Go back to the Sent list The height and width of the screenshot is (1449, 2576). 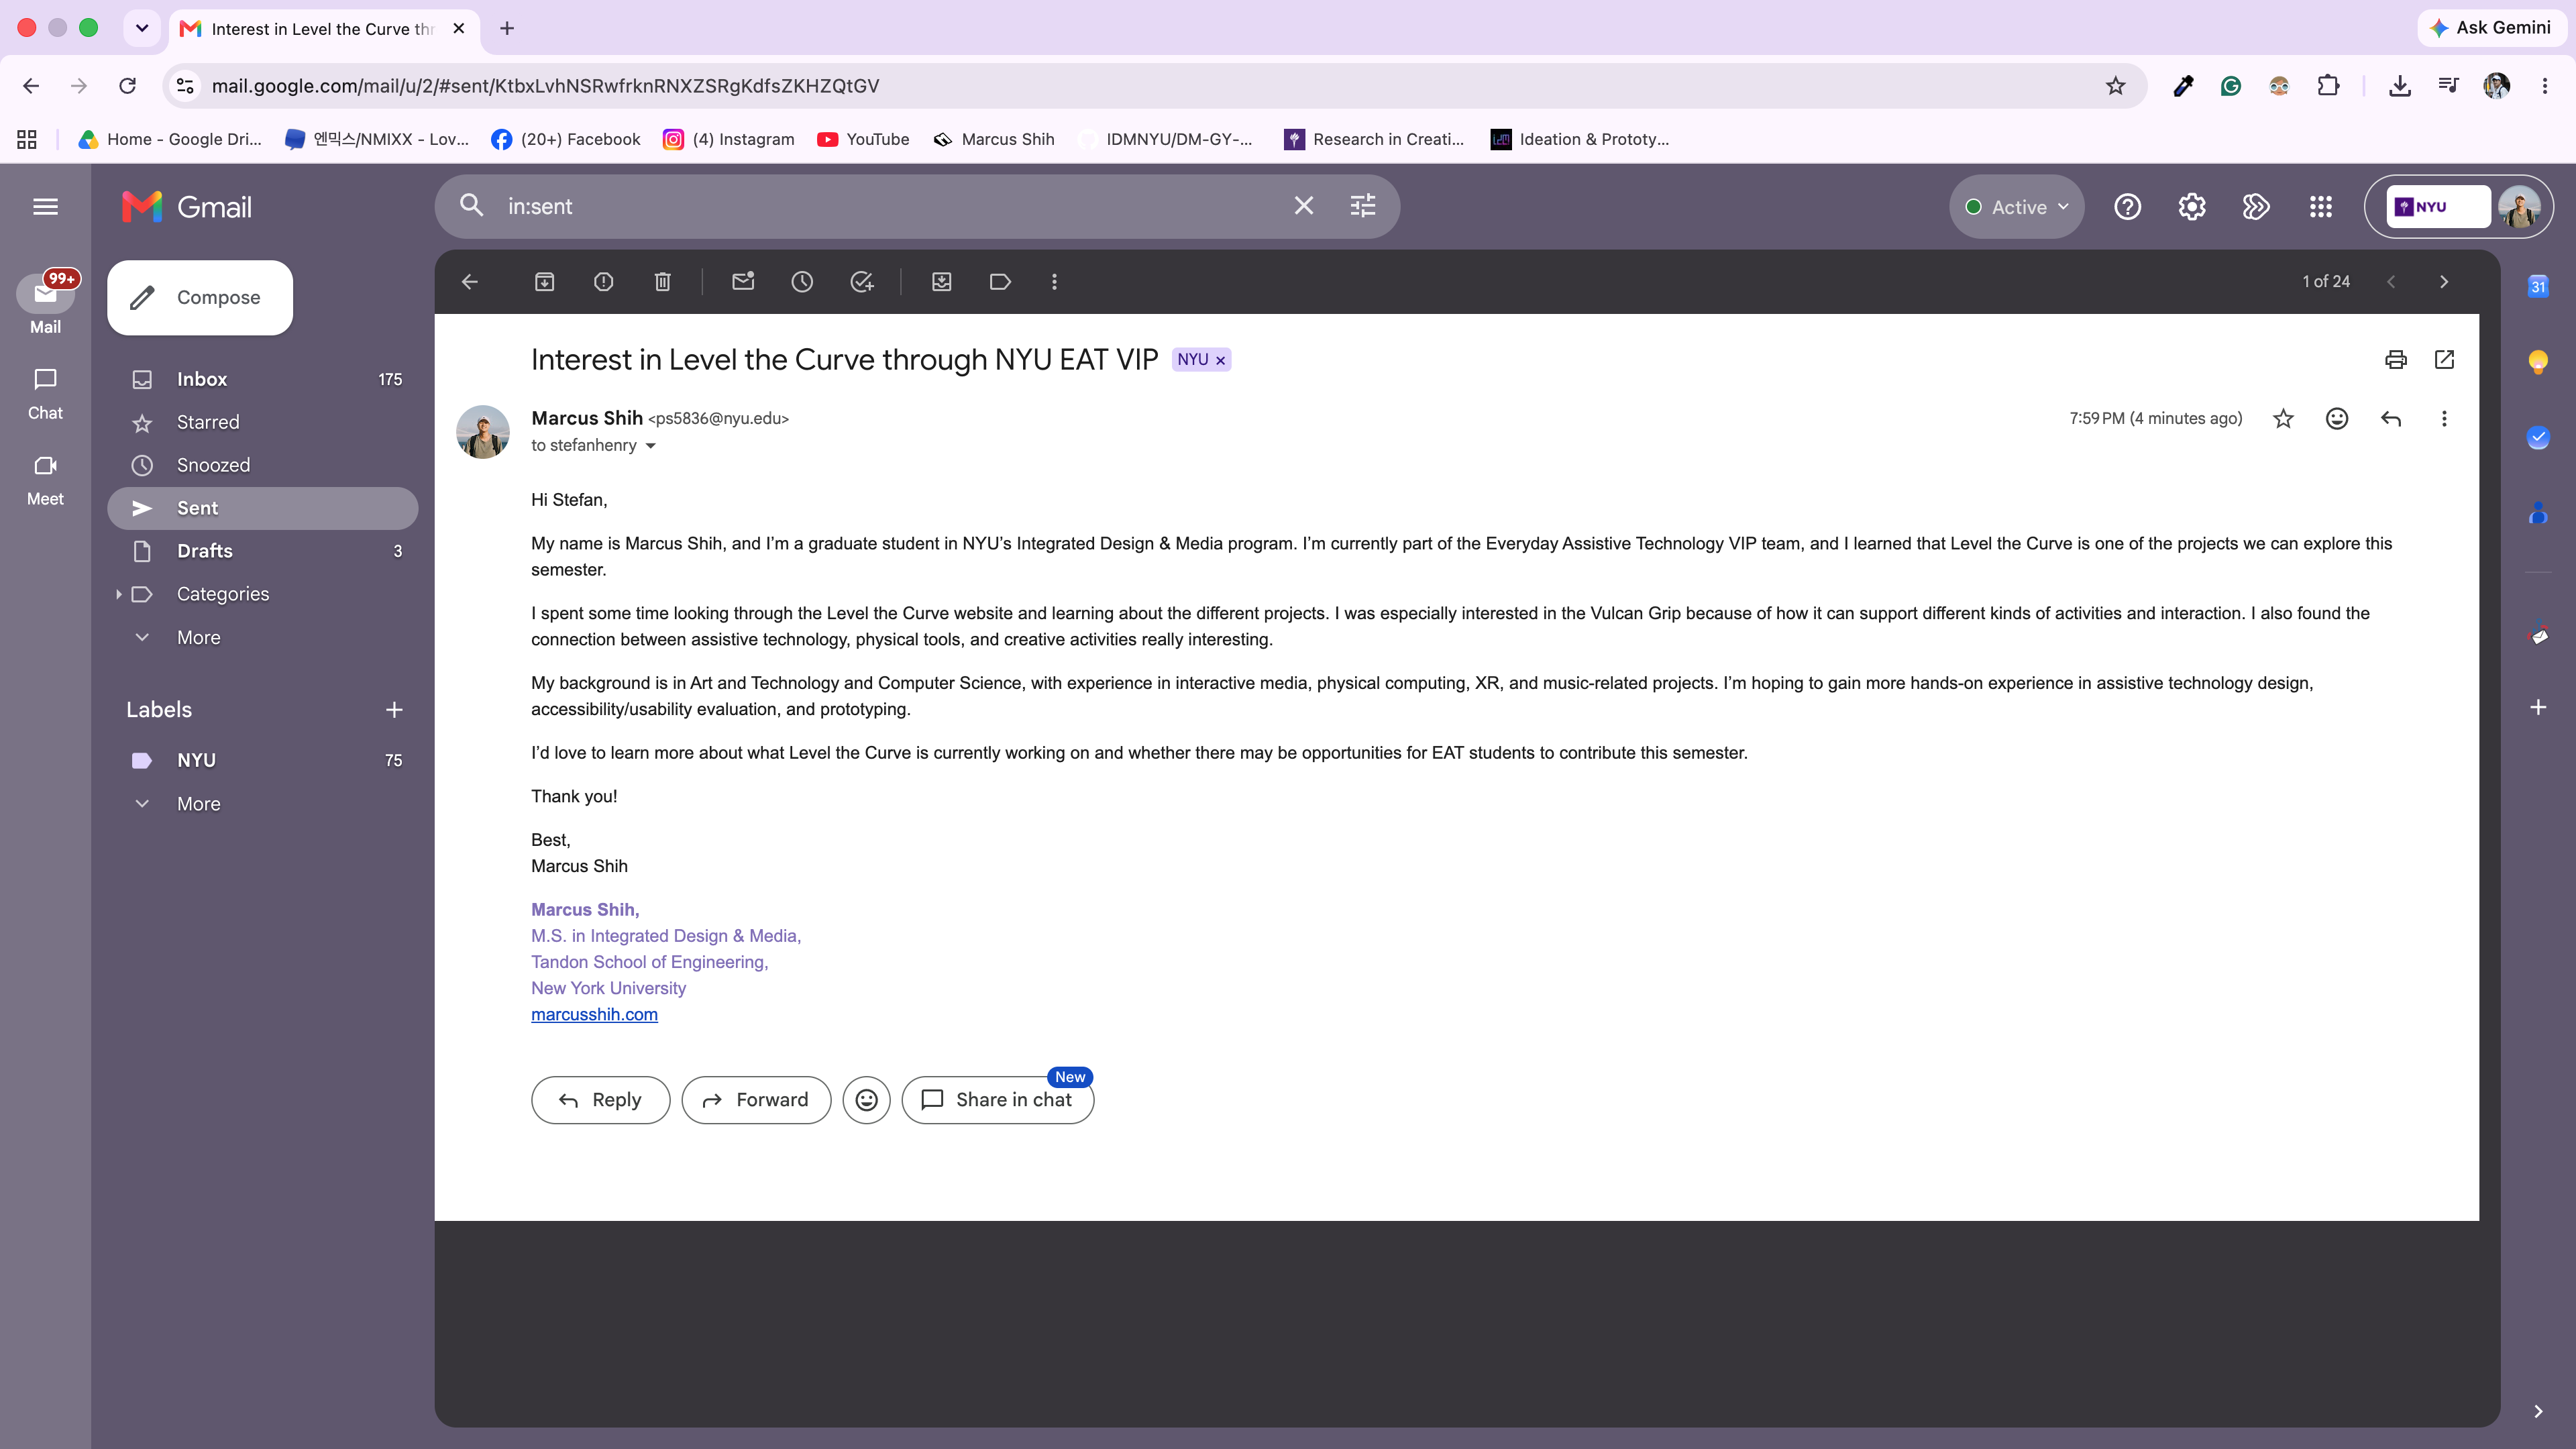[x=470, y=282]
